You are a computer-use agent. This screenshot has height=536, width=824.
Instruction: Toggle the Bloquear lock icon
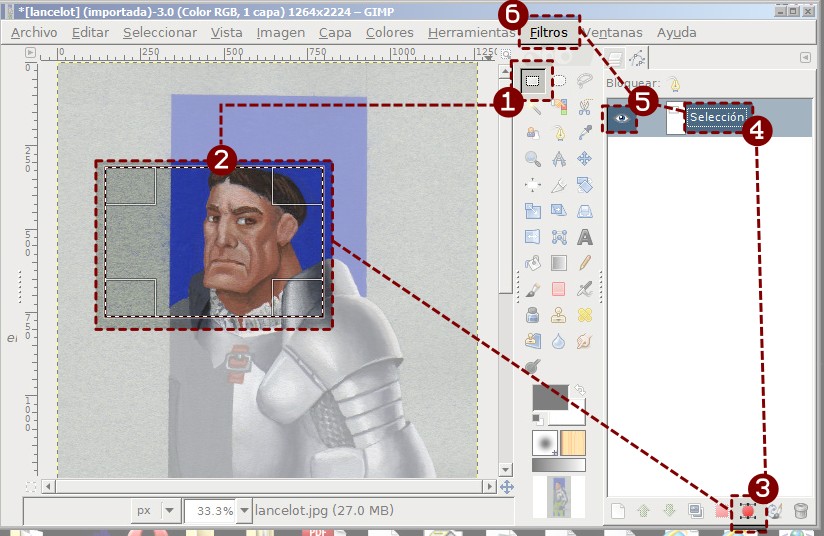pos(674,84)
